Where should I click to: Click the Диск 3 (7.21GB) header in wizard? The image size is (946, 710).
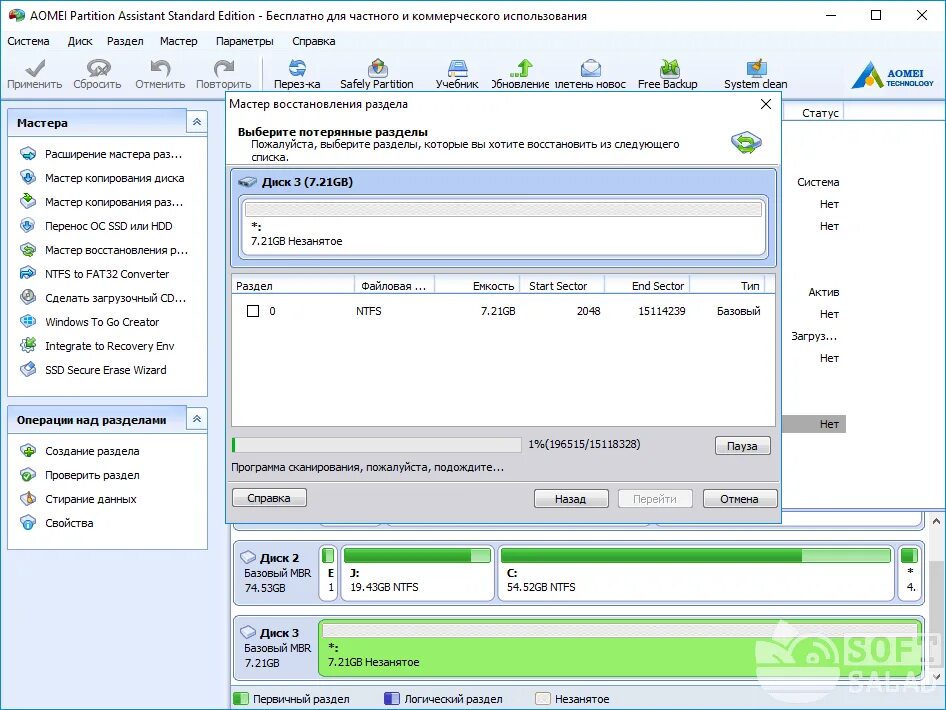[503, 182]
